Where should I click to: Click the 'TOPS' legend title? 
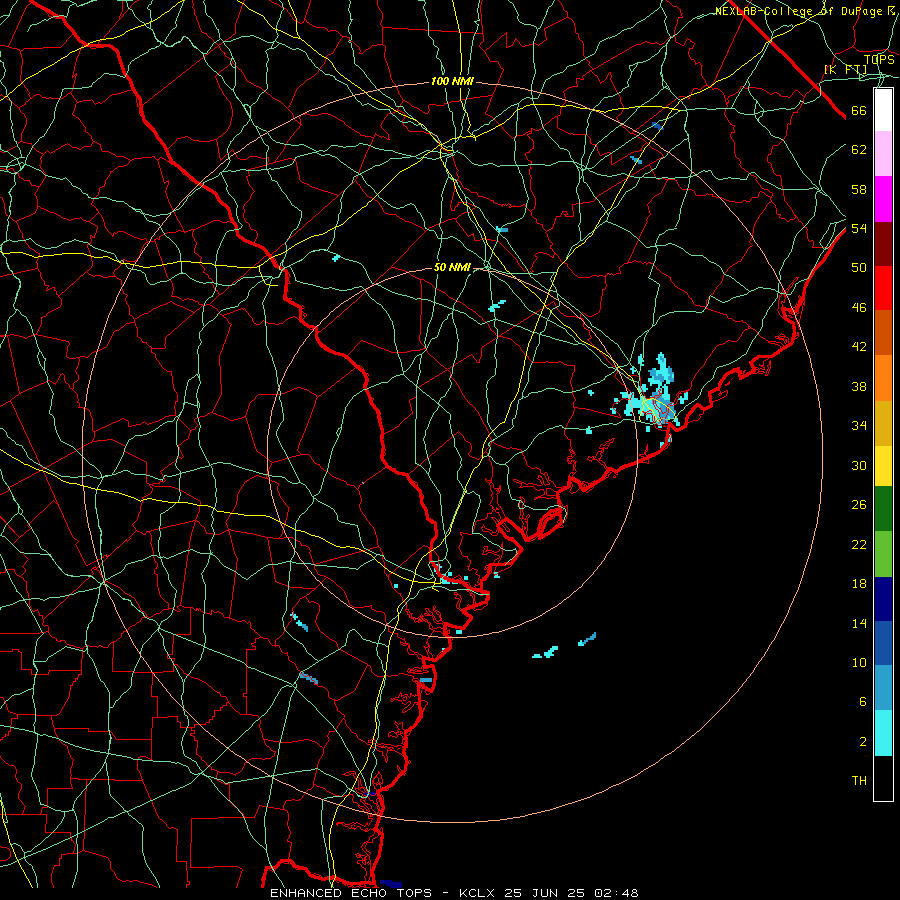879,60
